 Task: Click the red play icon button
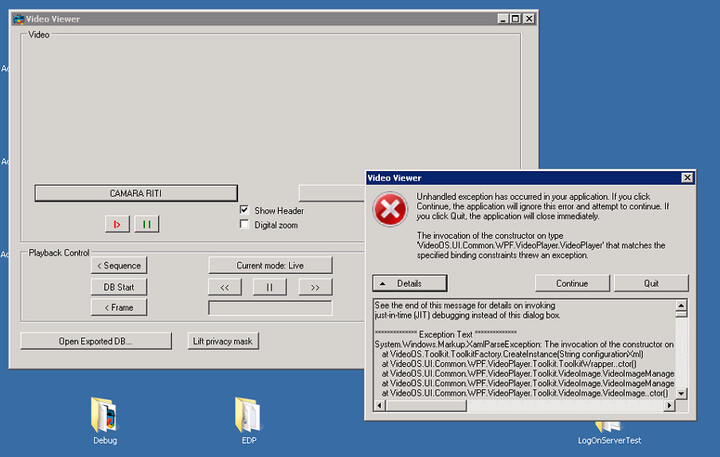tap(117, 224)
